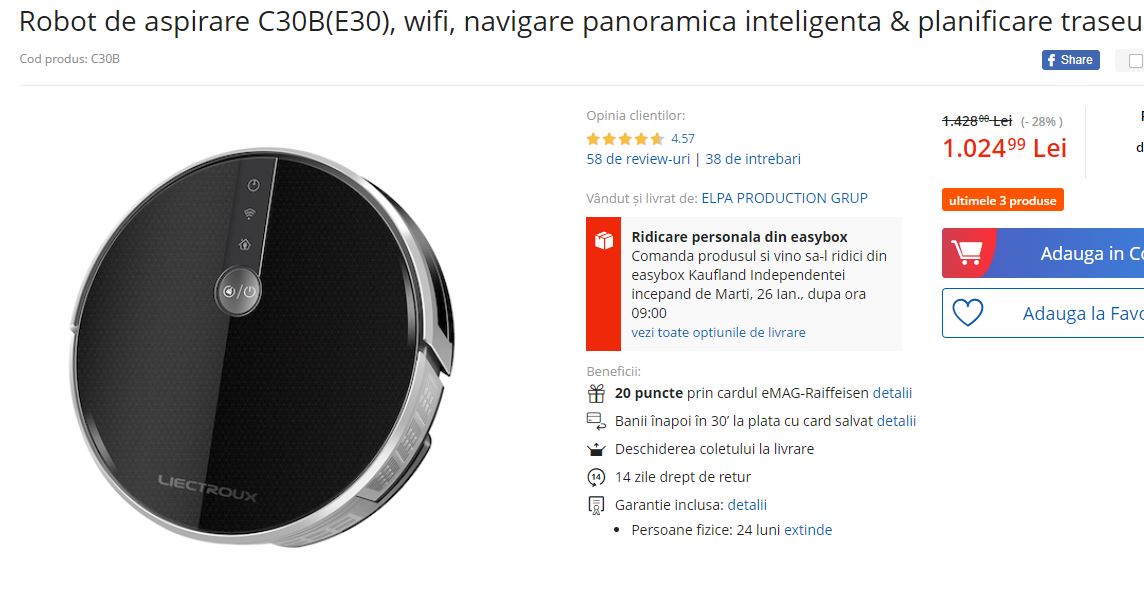1144x611 pixels.
Task: Click the Facebook Share button
Action: pyautogui.click(x=1070, y=60)
